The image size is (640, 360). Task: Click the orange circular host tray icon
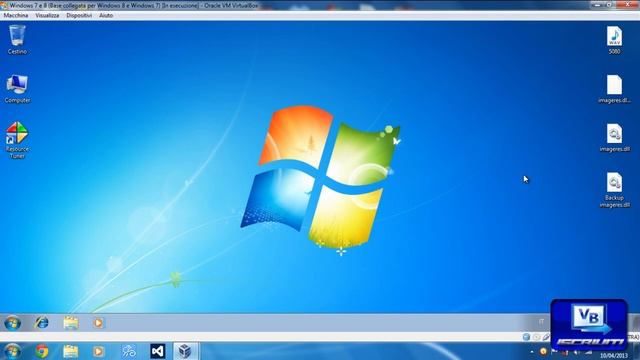tap(543, 351)
